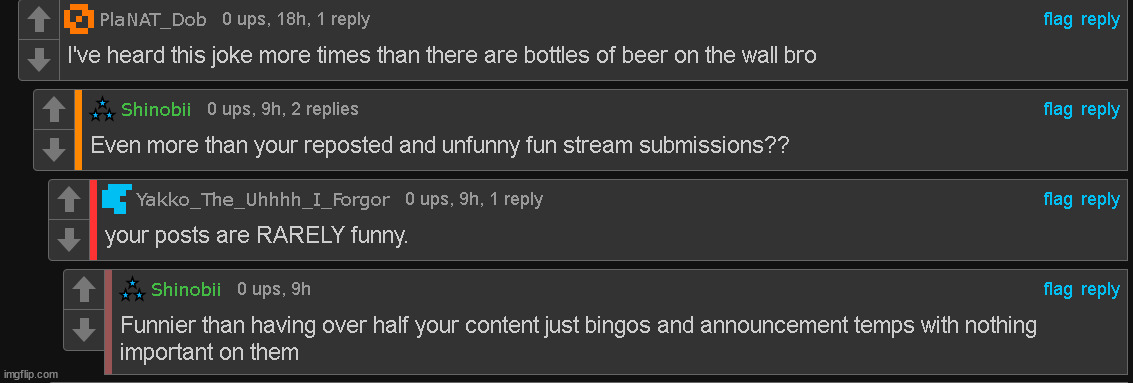Reply to Shinobii's reposted submissions comment
The height and width of the screenshot is (383, 1133).
[1100, 110]
